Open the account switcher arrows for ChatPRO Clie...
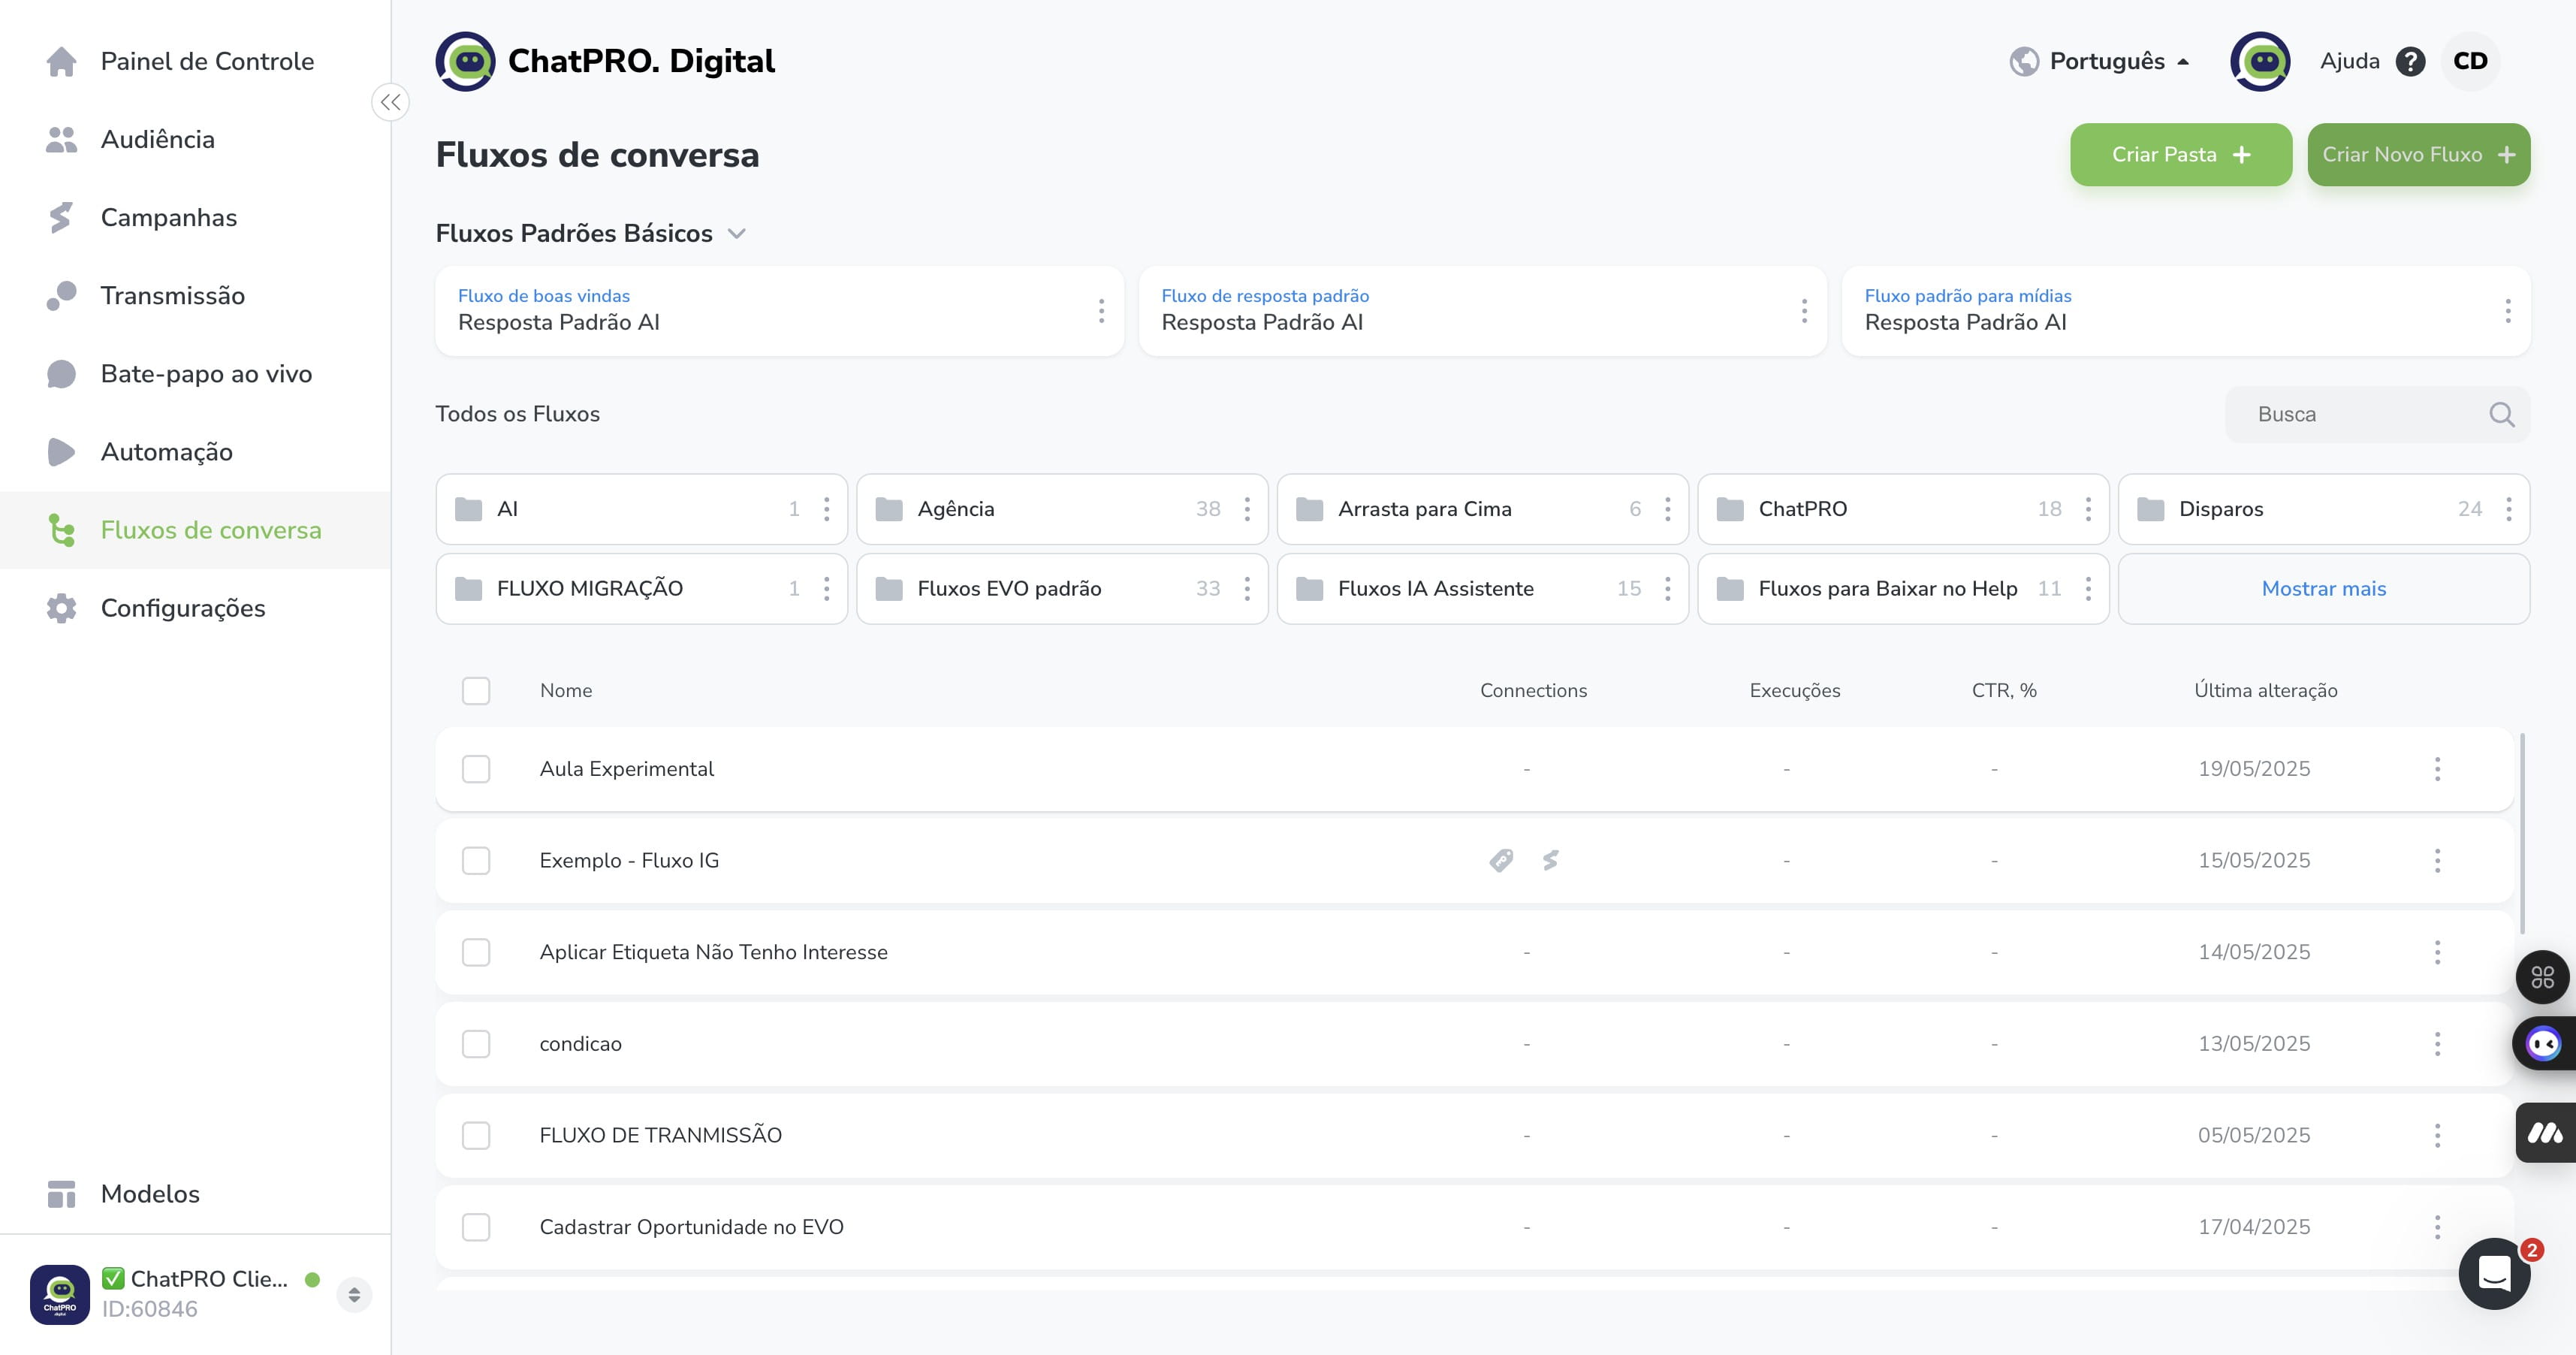 tap(354, 1295)
